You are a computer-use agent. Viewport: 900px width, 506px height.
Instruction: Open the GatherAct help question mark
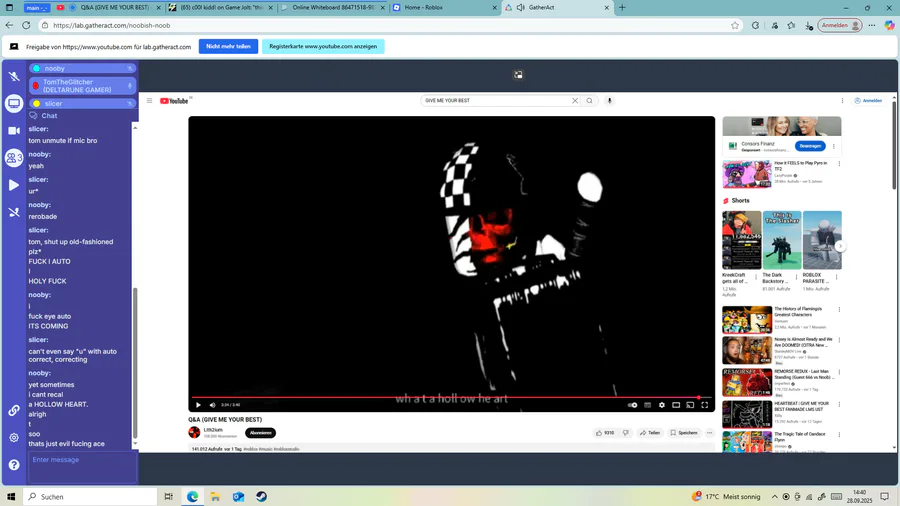click(14, 465)
